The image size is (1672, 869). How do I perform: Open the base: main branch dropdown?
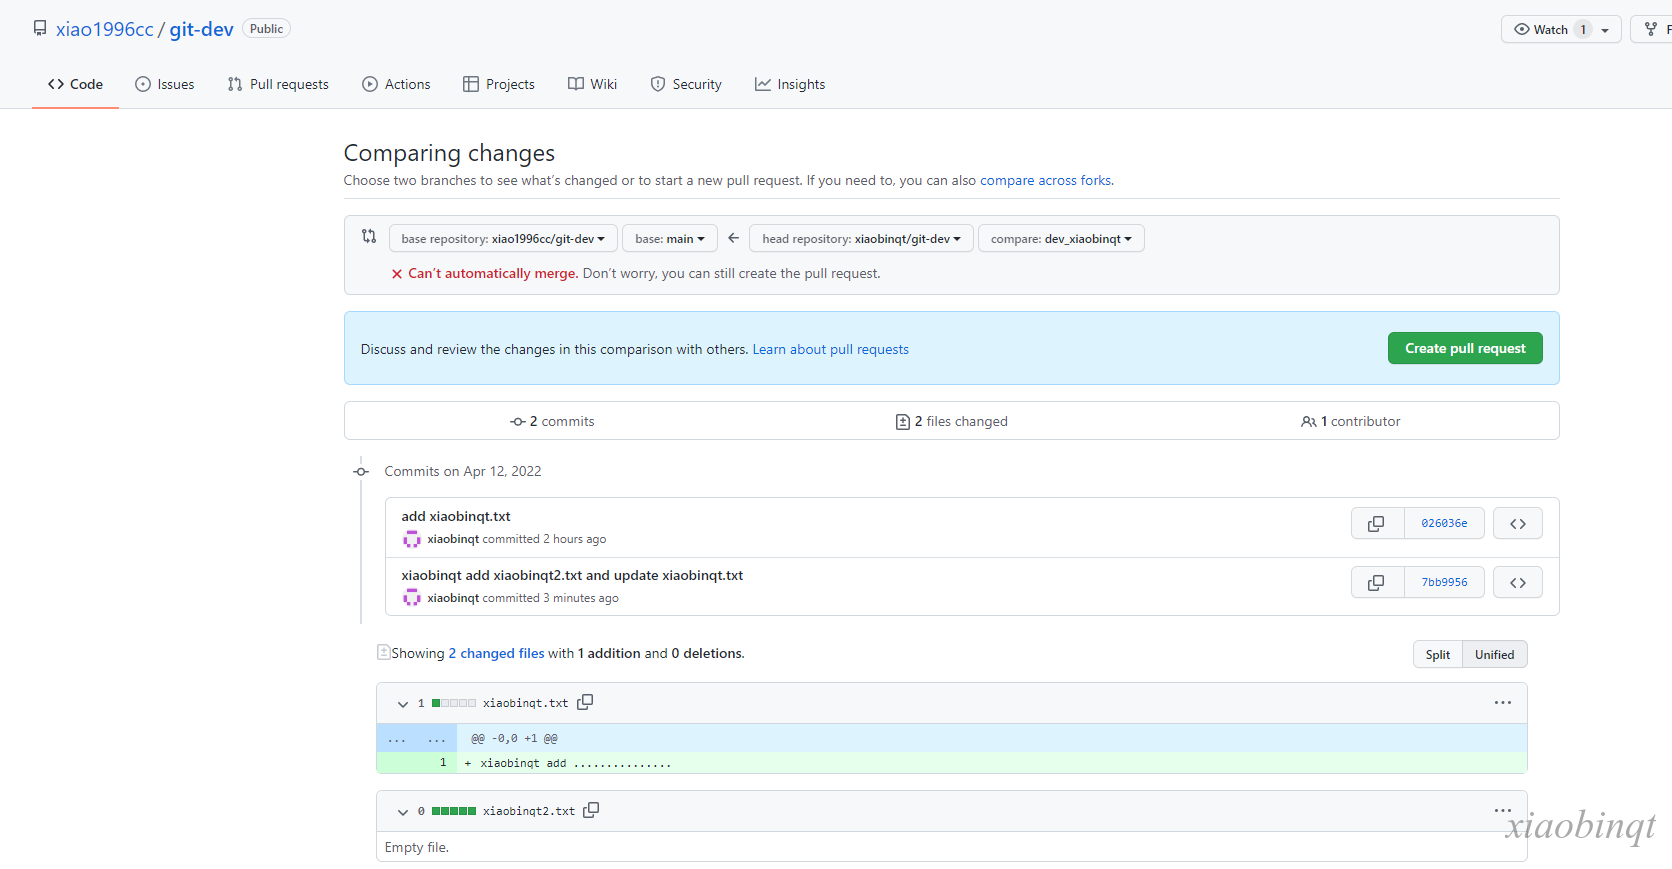670,238
